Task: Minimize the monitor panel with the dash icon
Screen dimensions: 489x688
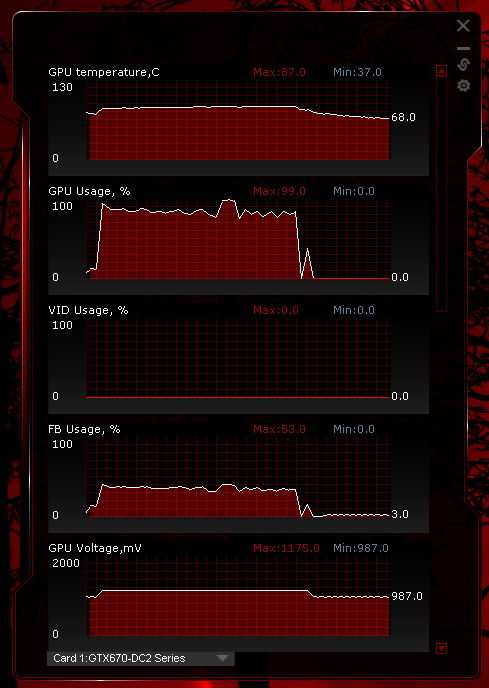Action: coord(464,48)
